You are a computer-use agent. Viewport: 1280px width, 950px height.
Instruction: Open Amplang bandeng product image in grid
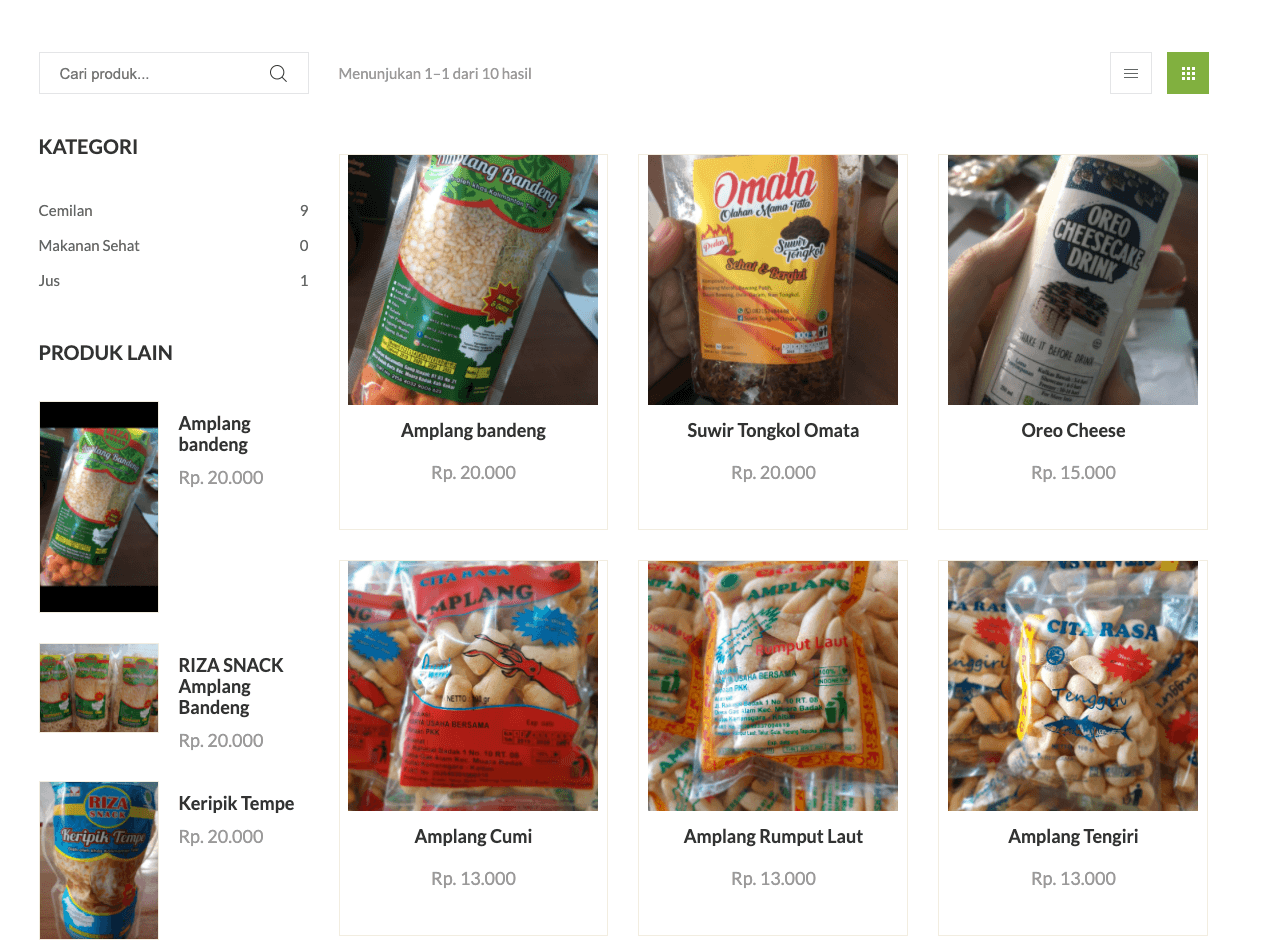[x=473, y=280]
